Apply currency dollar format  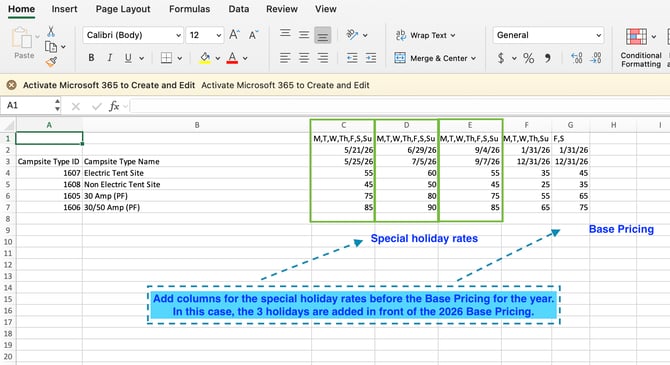pyautogui.click(x=501, y=58)
